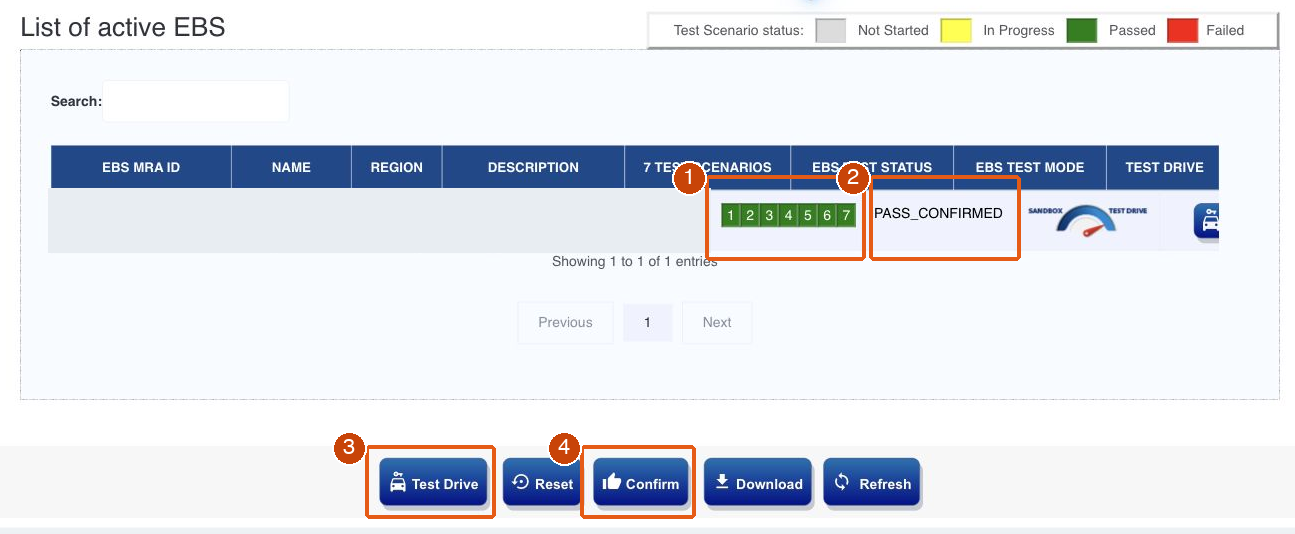Select page 1 in pagination
The height and width of the screenshot is (534, 1295).
click(x=647, y=322)
